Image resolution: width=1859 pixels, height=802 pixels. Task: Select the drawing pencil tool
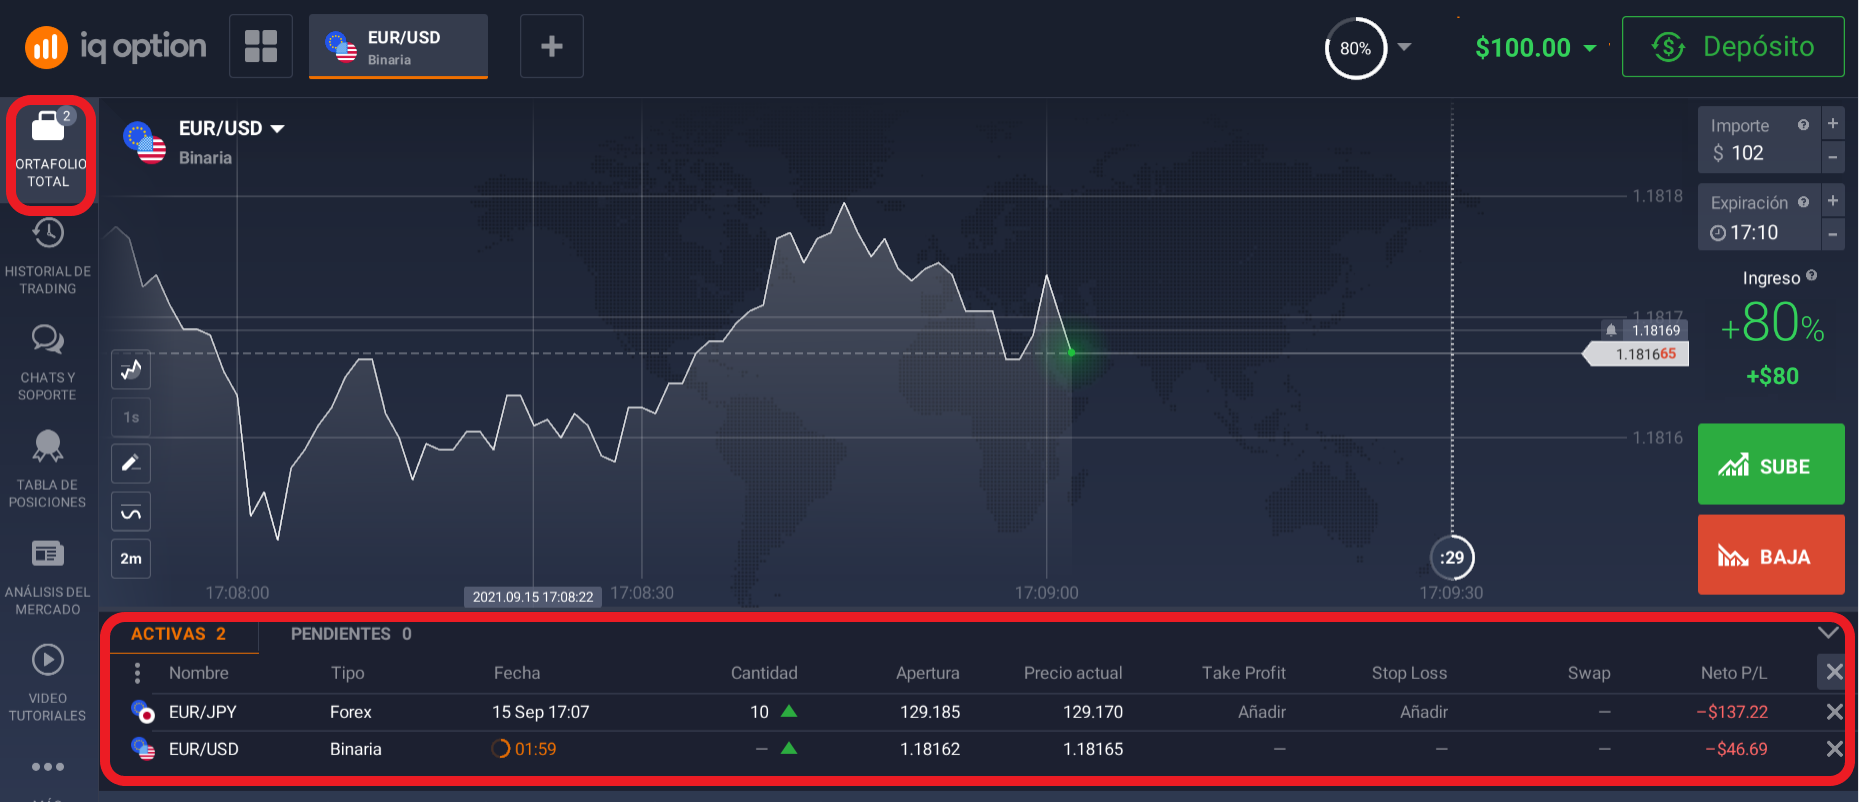131,463
